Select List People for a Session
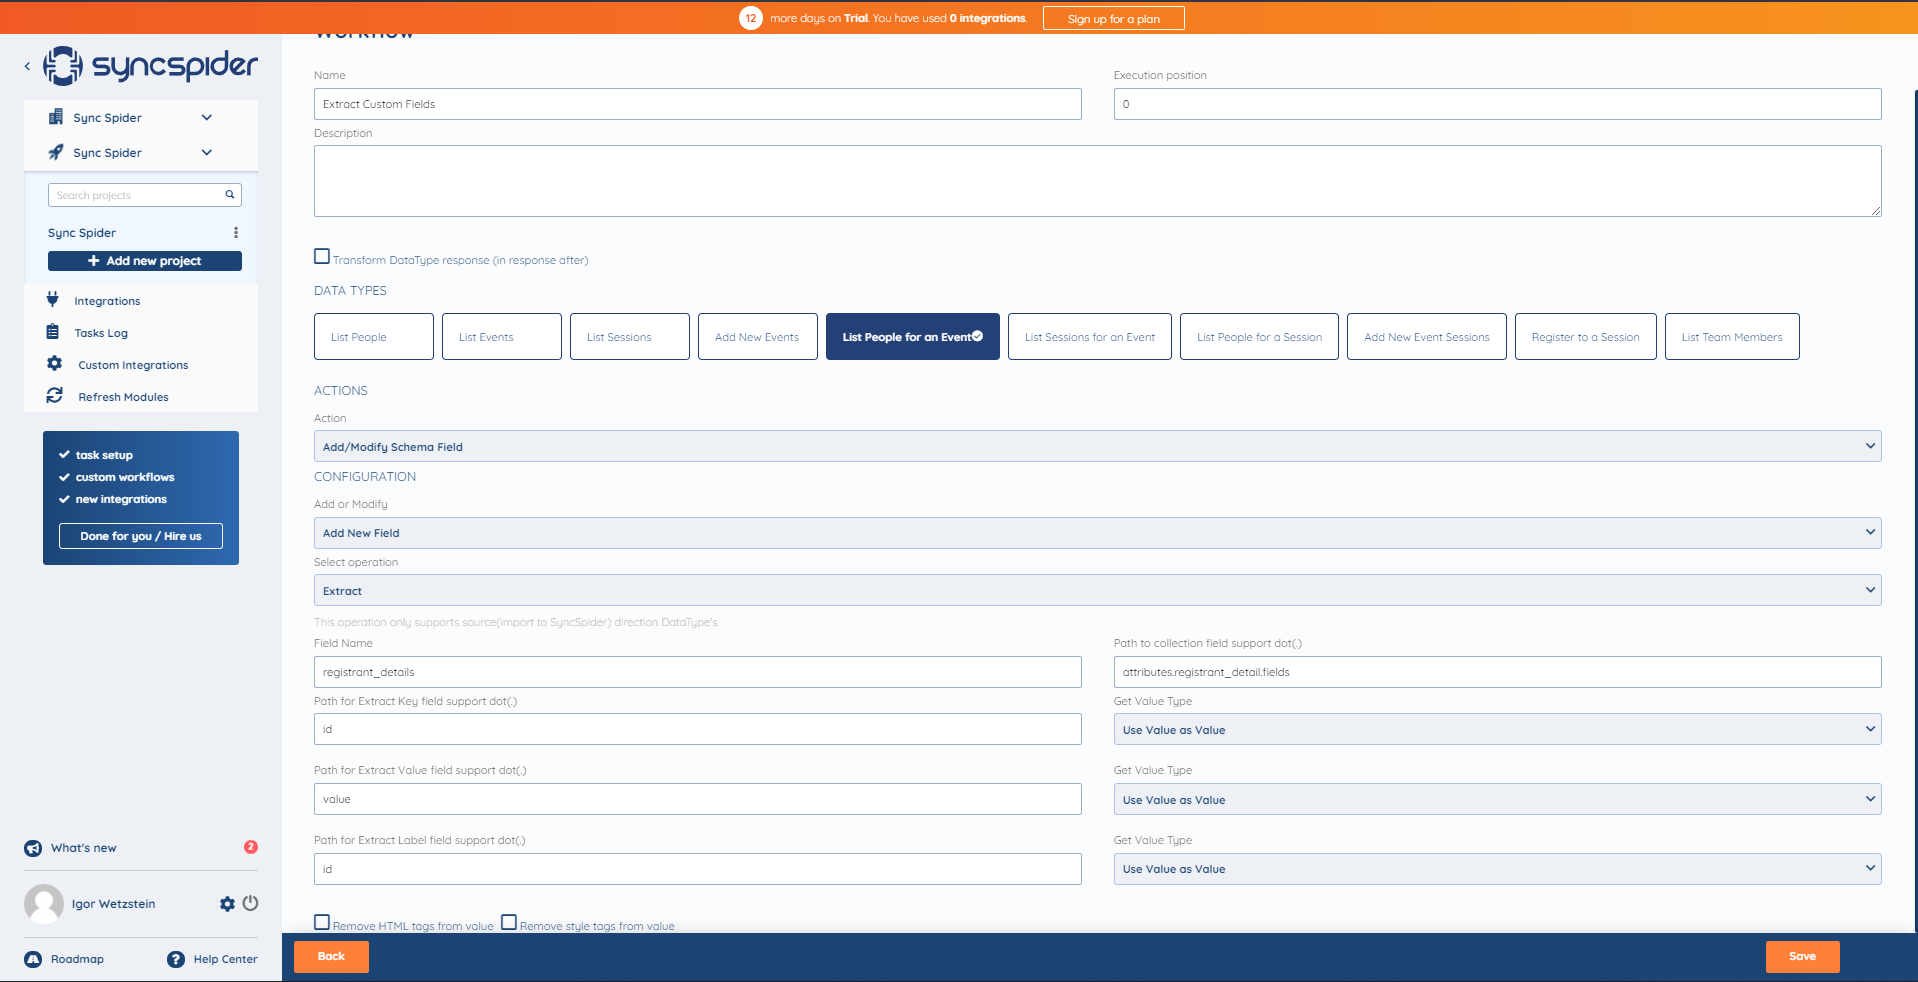The width and height of the screenshot is (1918, 982). [x=1259, y=337]
